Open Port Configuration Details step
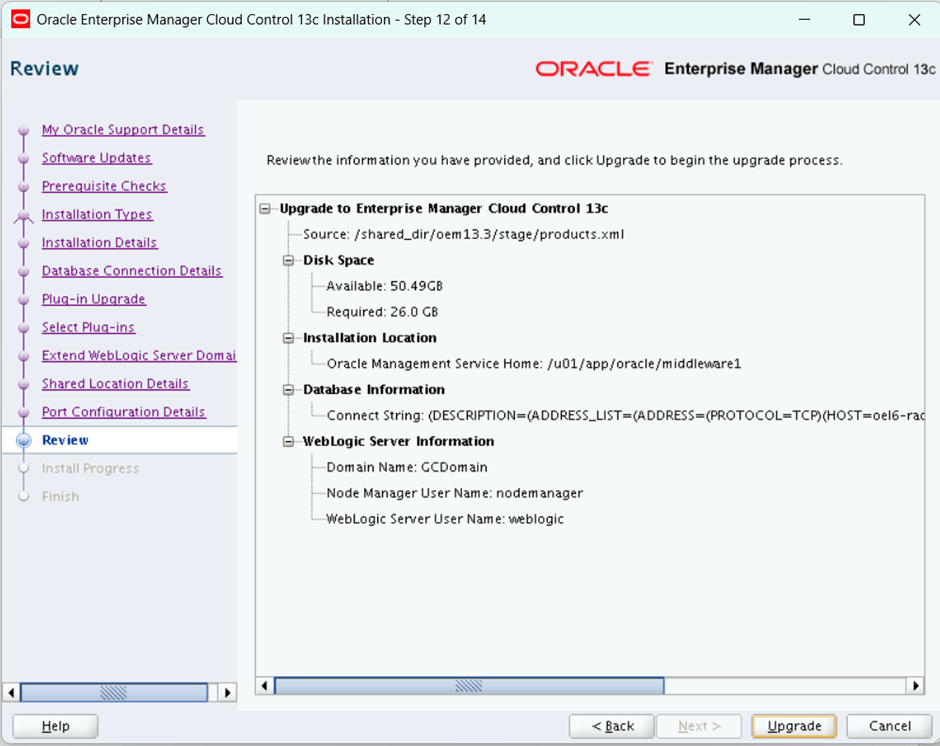 point(123,412)
